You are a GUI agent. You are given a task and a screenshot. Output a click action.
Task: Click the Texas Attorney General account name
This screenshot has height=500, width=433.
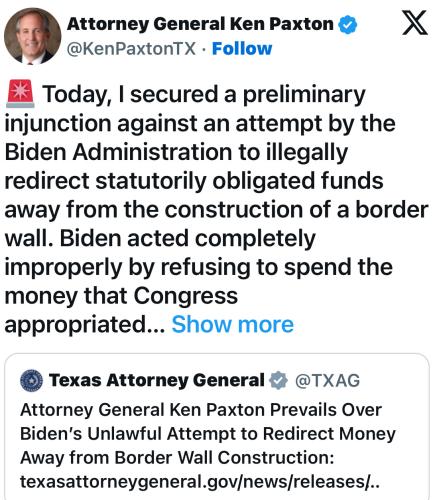pyautogui.click(x=157, y=380)
